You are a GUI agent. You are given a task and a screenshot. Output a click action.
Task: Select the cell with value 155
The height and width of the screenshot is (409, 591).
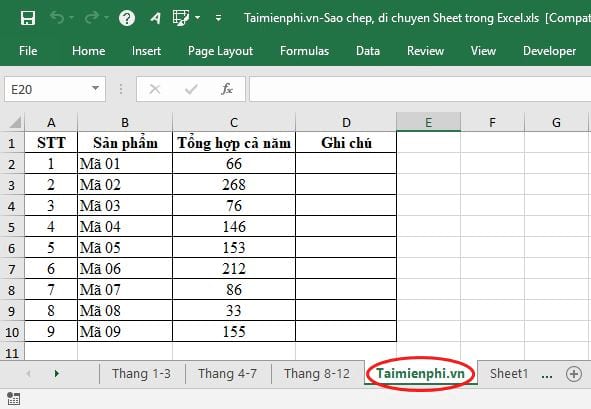[x=234, y=332]
